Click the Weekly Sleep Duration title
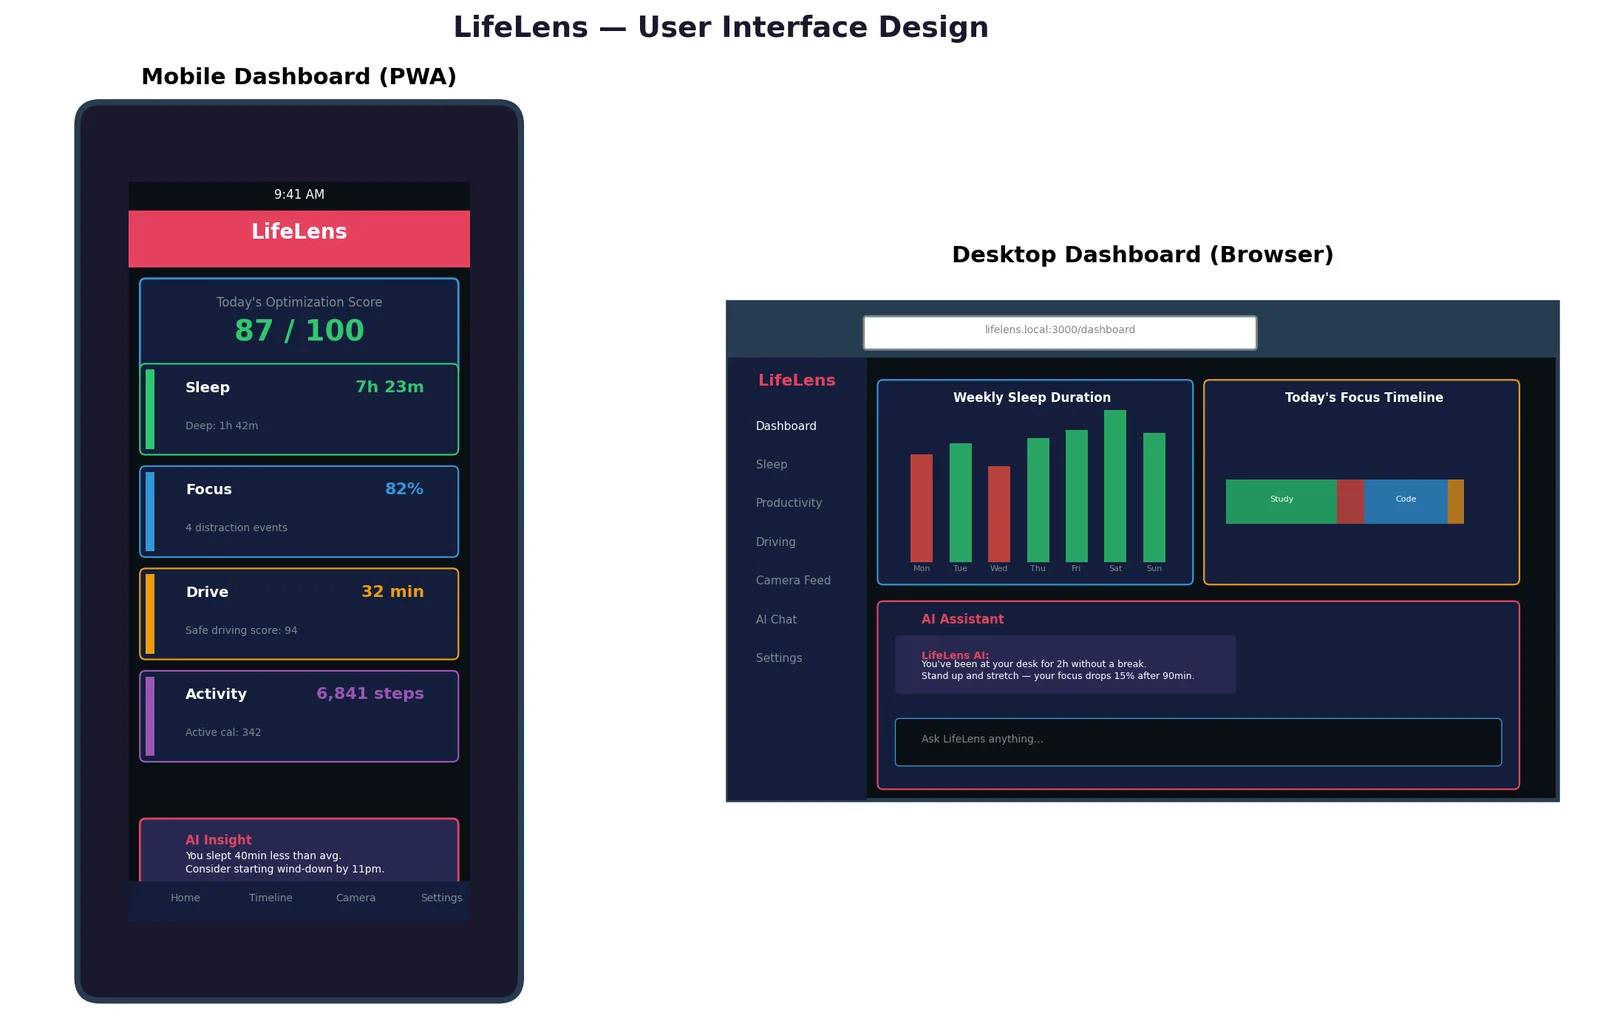This screenshot has width=1600, height=1021. click(1032, 398)
